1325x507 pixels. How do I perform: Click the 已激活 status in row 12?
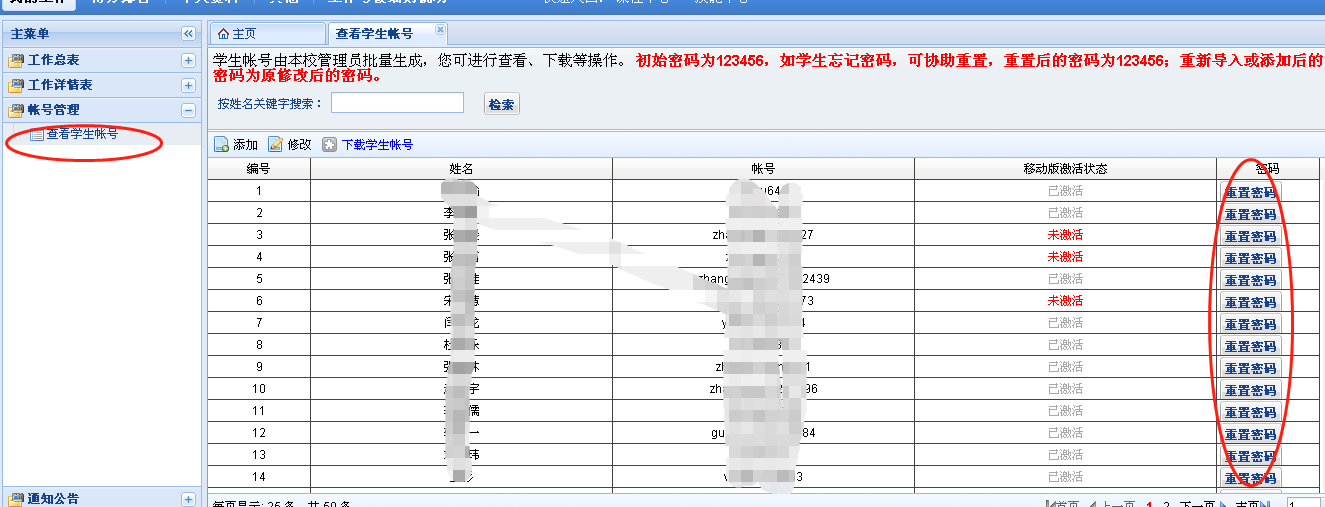click(1065, 433)
